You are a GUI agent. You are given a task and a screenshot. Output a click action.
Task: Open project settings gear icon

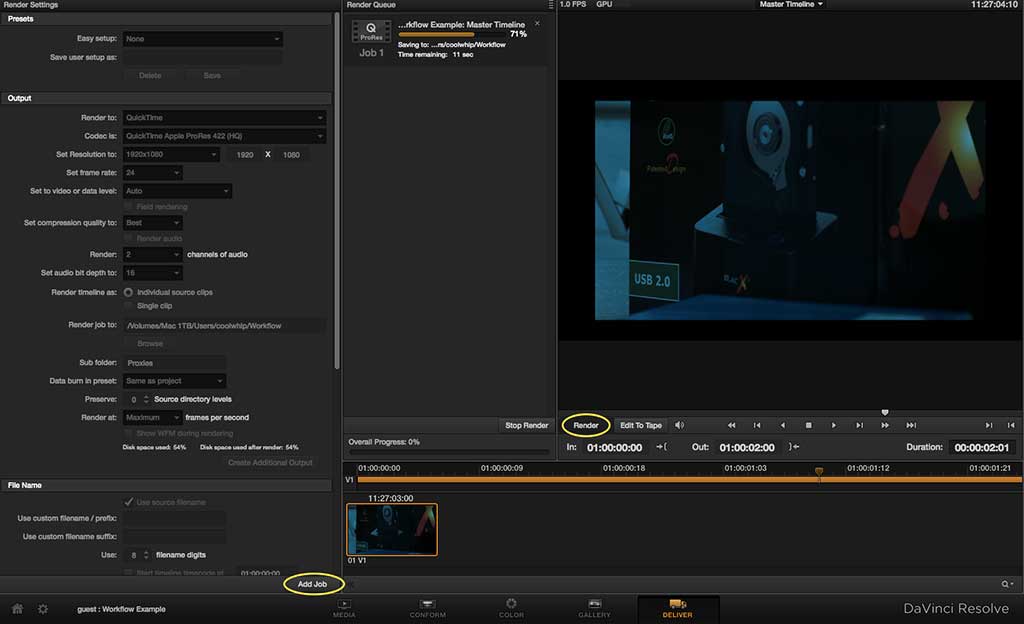(x=43, y=608)
